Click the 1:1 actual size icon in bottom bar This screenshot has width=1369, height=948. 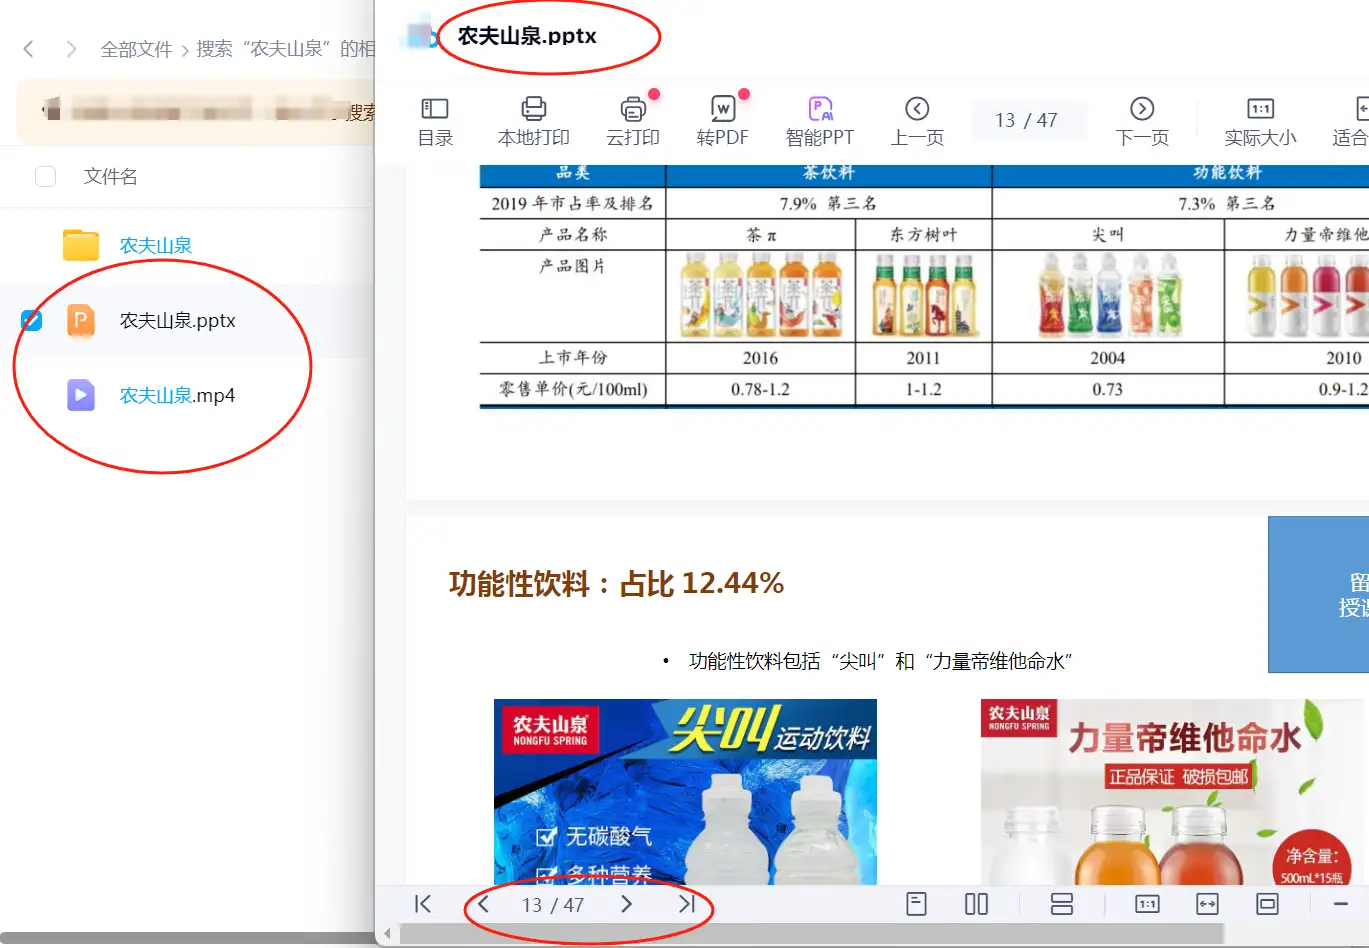(x=1147, y=904)
